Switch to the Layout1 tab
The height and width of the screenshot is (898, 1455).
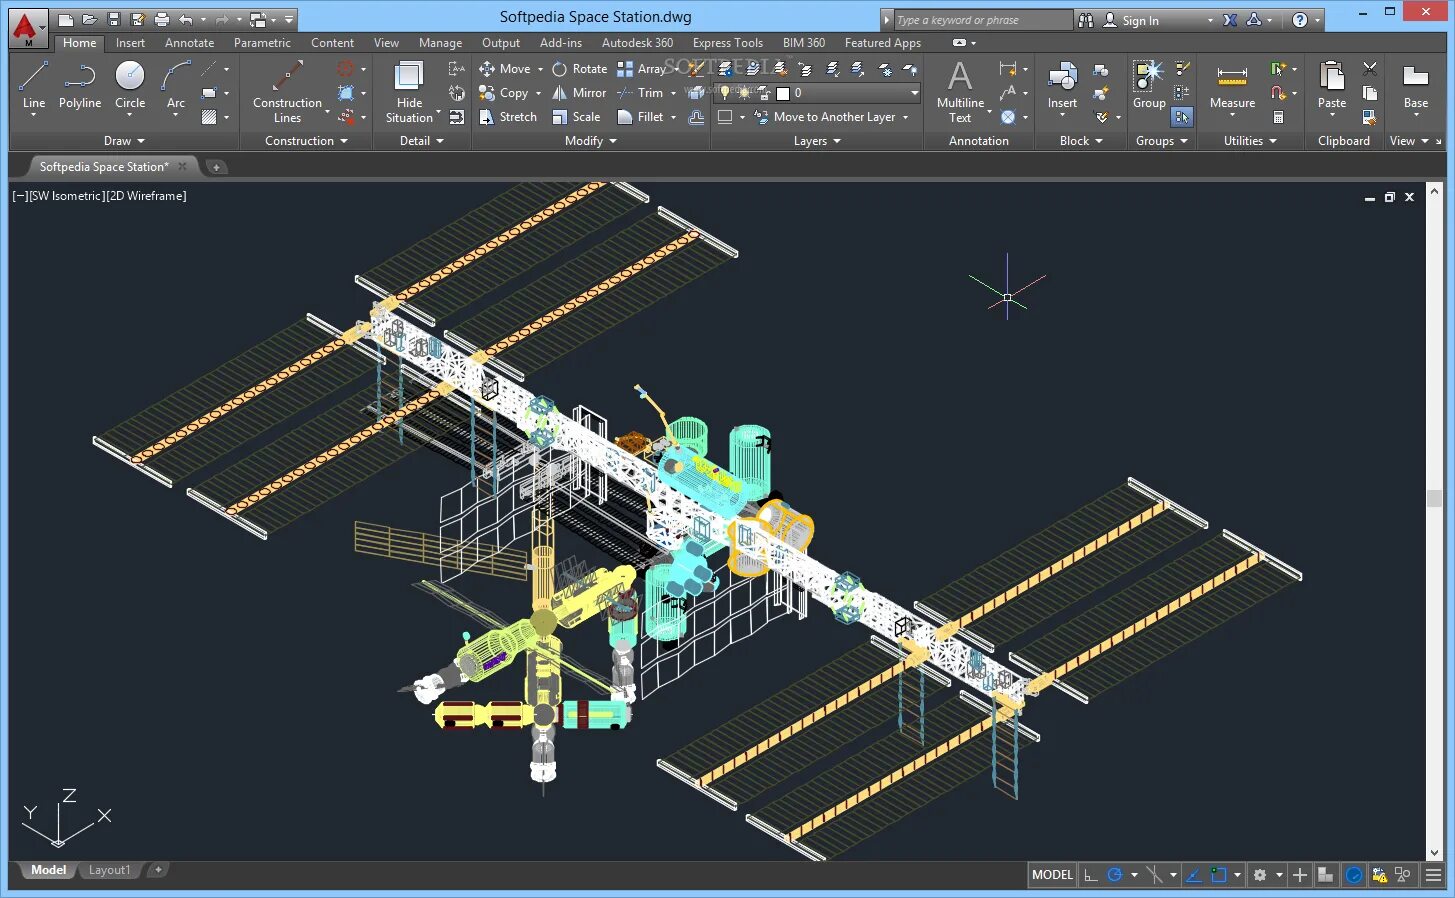pos(109,870)
